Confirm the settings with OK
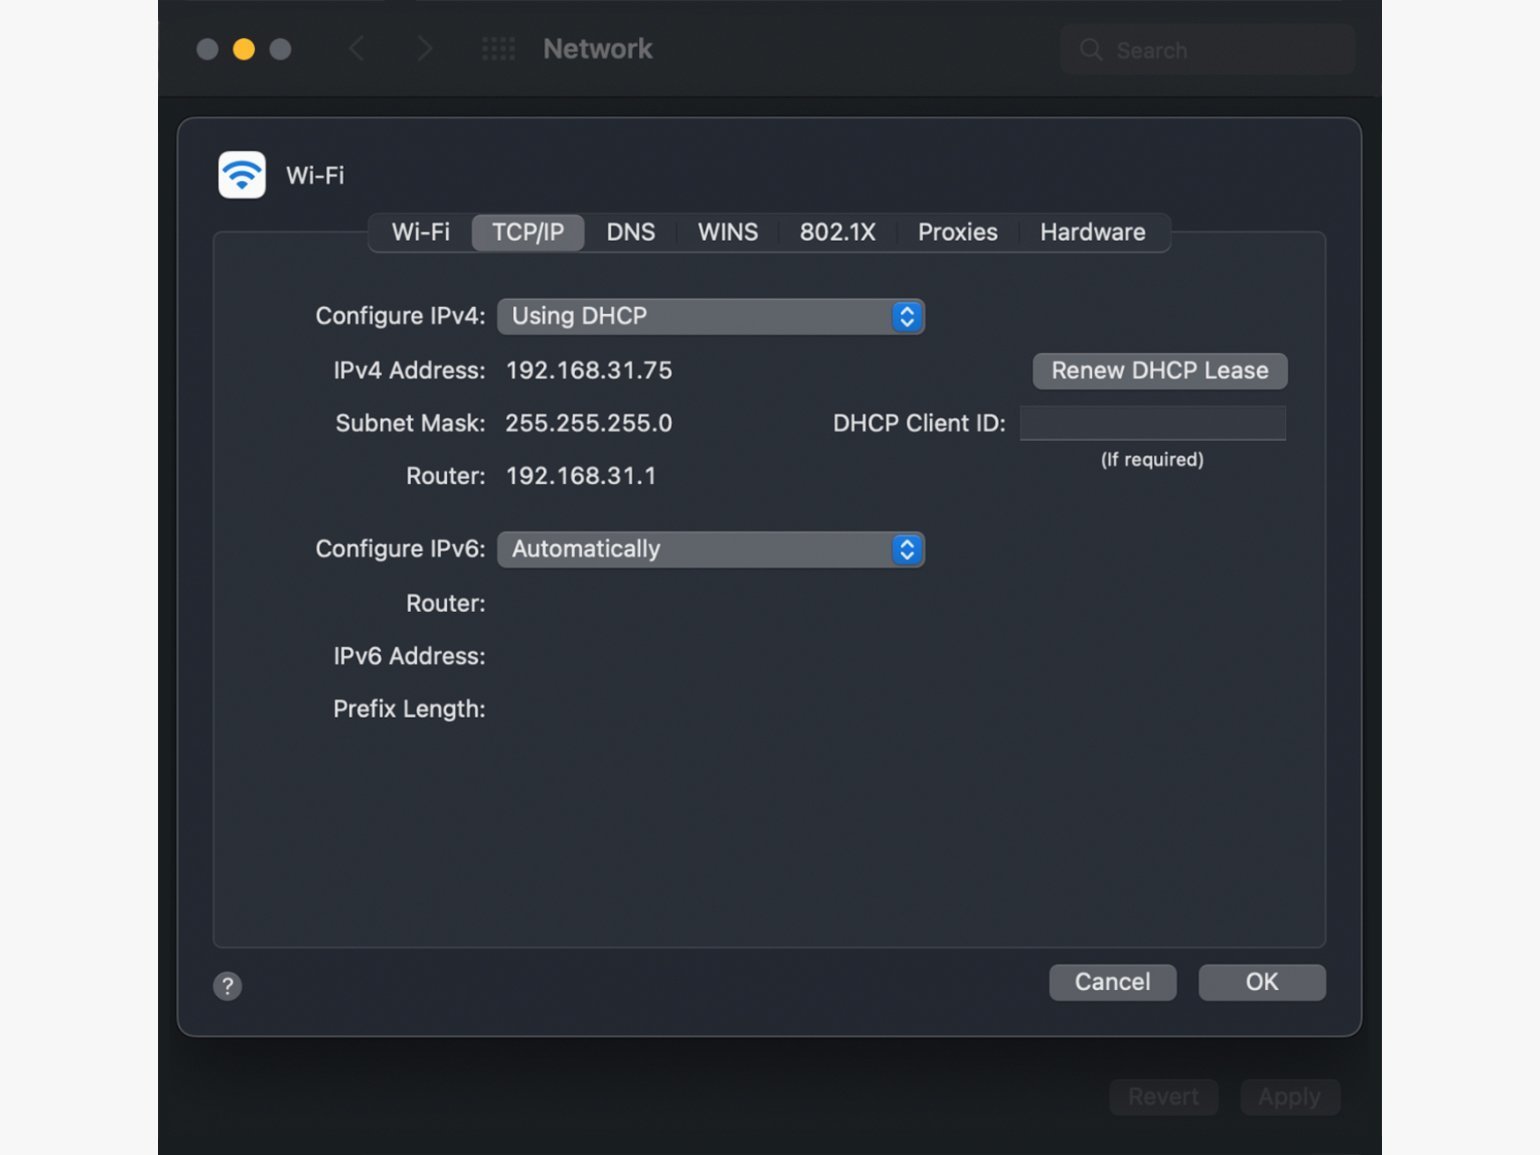The height and width of the screenshot is (1155, 1540). point(1261,982)
